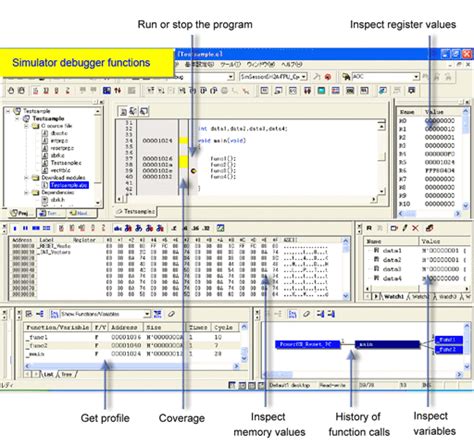Click the _func2 node in call graph
Screen dimensions: 474x446
coord(449,349)
